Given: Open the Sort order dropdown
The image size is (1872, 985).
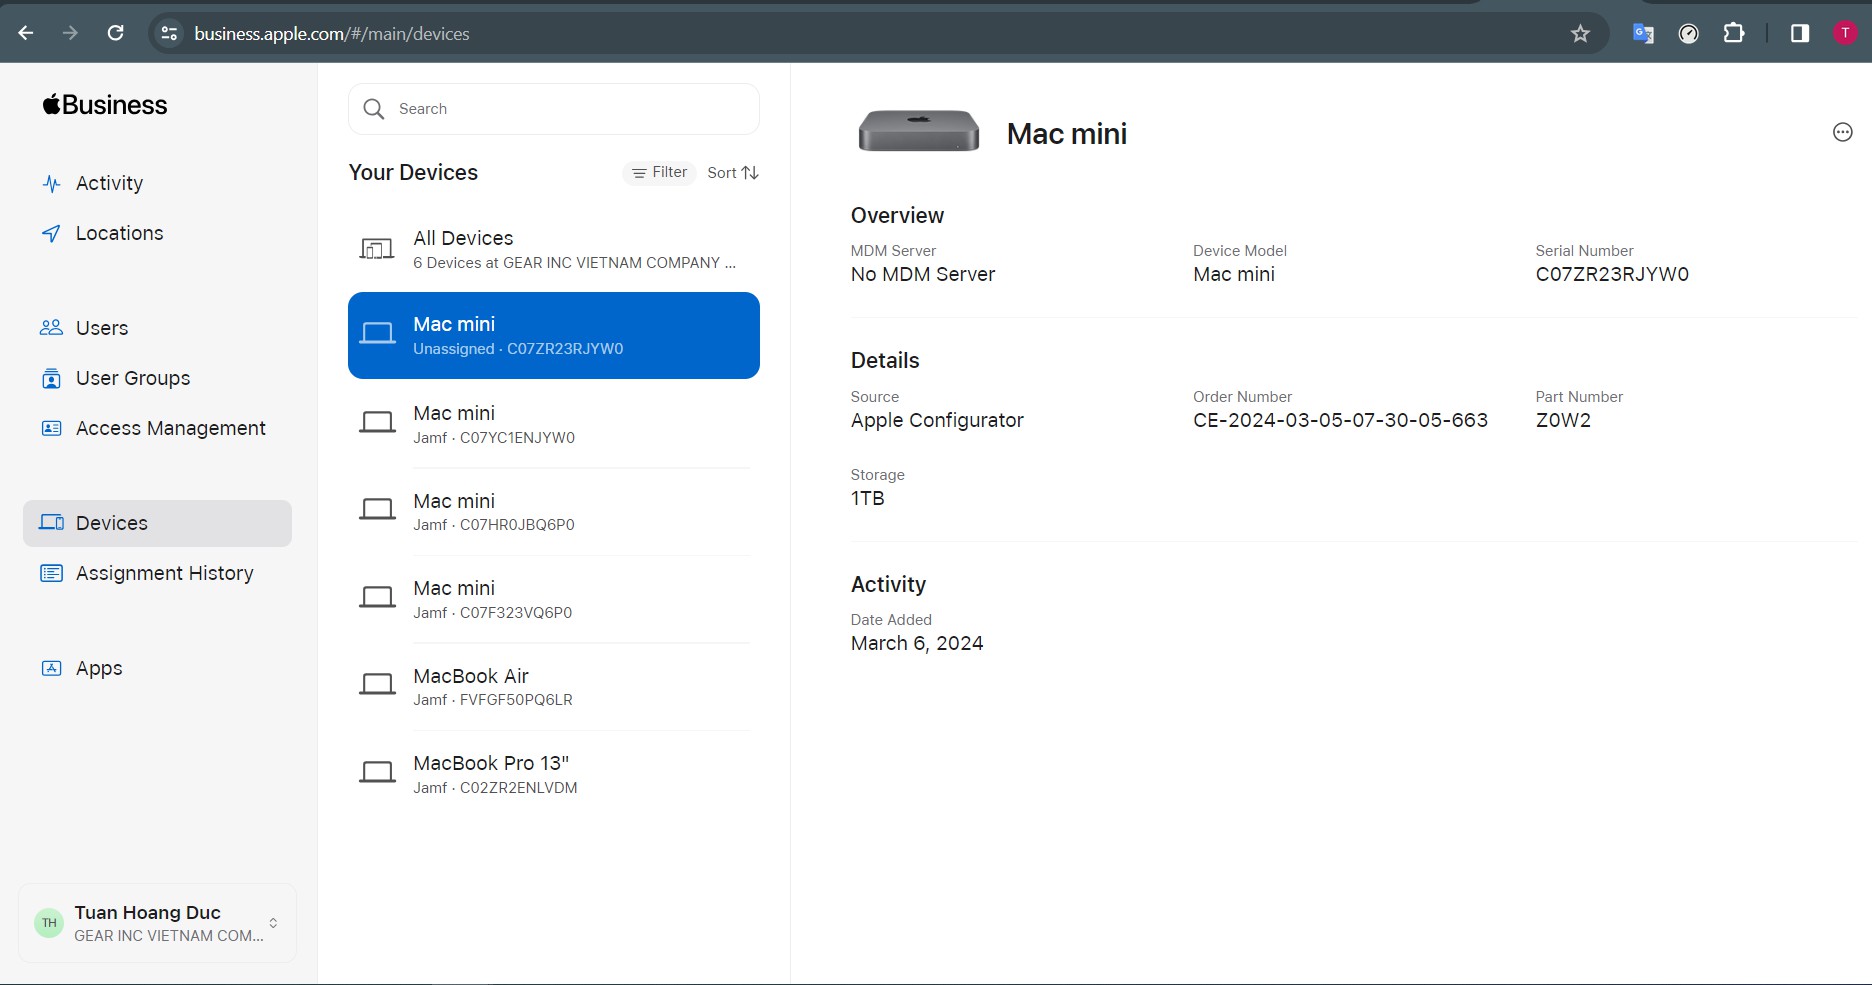Looking at the screenshot, I should tap(732, 173).
